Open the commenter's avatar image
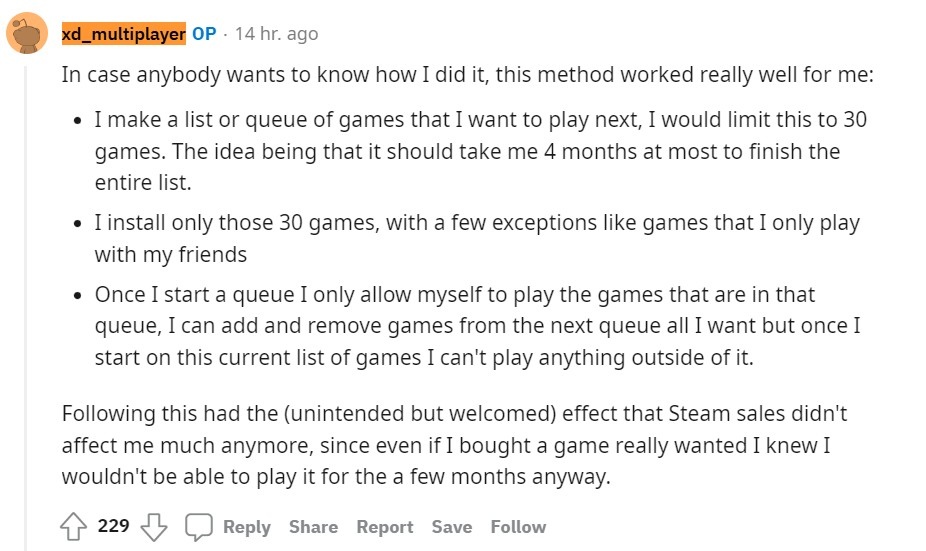 click(x=27, y=33)
